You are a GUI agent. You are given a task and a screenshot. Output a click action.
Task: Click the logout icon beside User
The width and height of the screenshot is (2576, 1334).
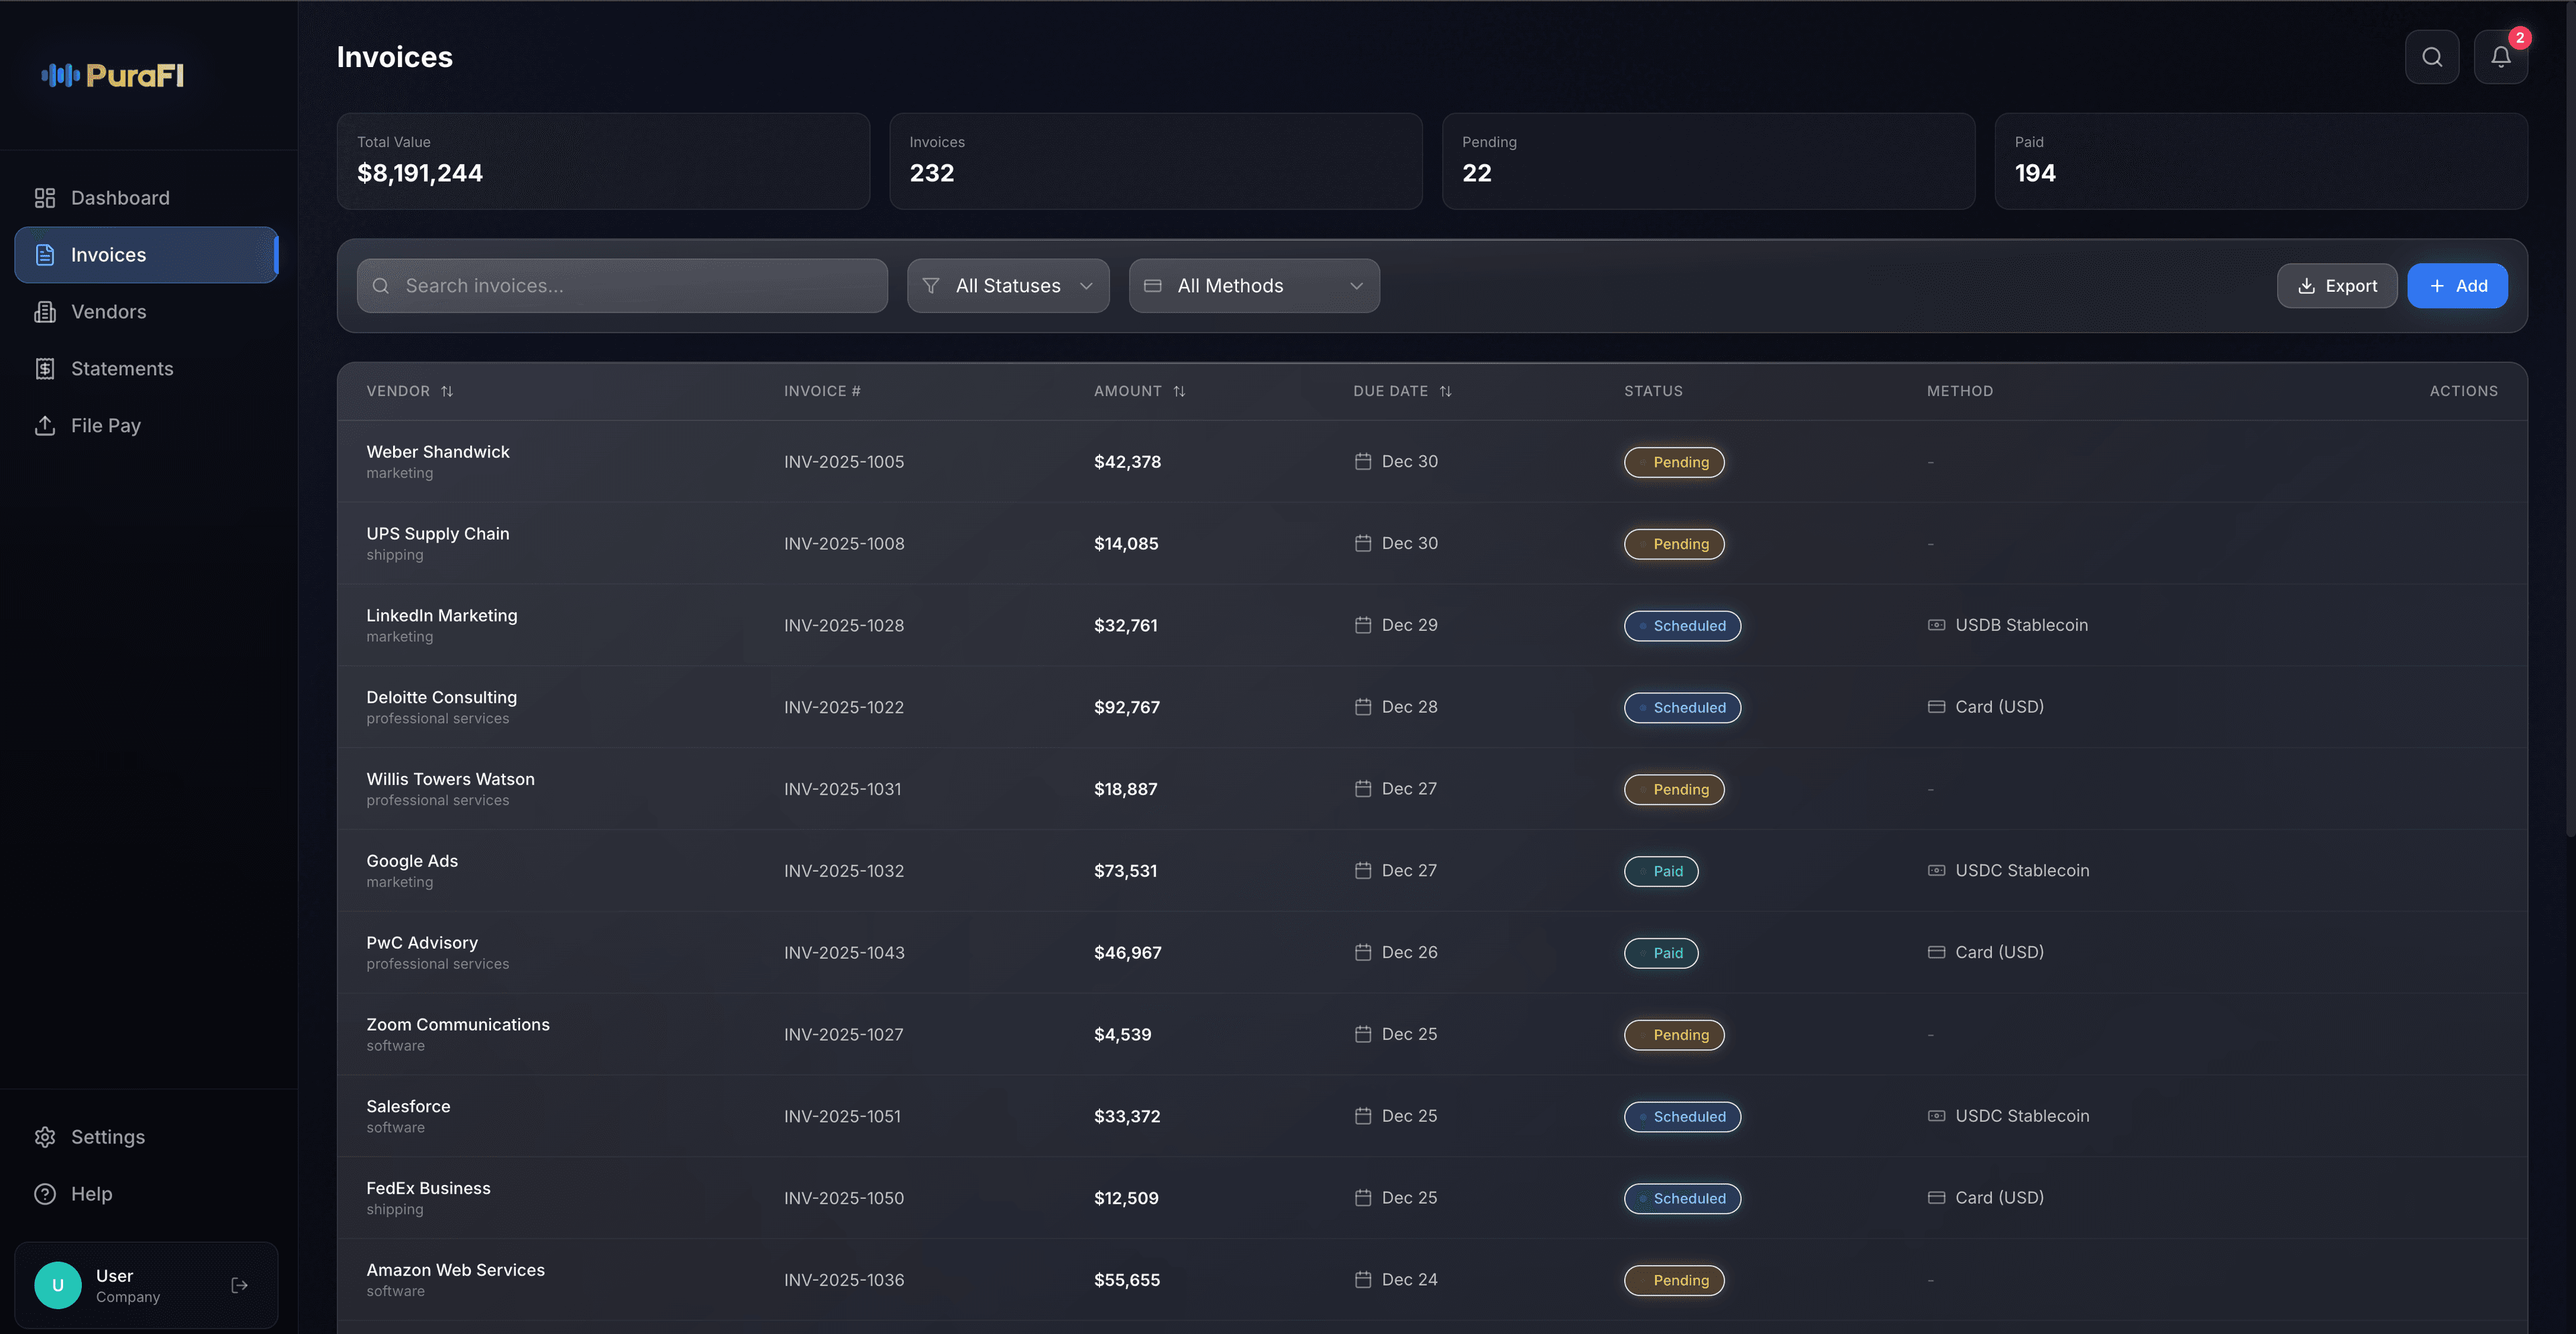(239, 1285)
